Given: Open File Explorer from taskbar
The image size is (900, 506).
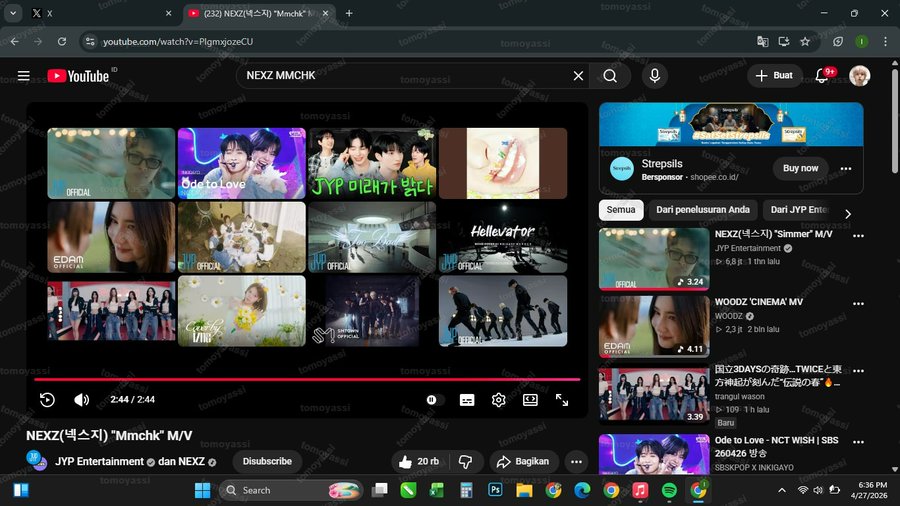Looking at the screenshot, I should (524, 491).
